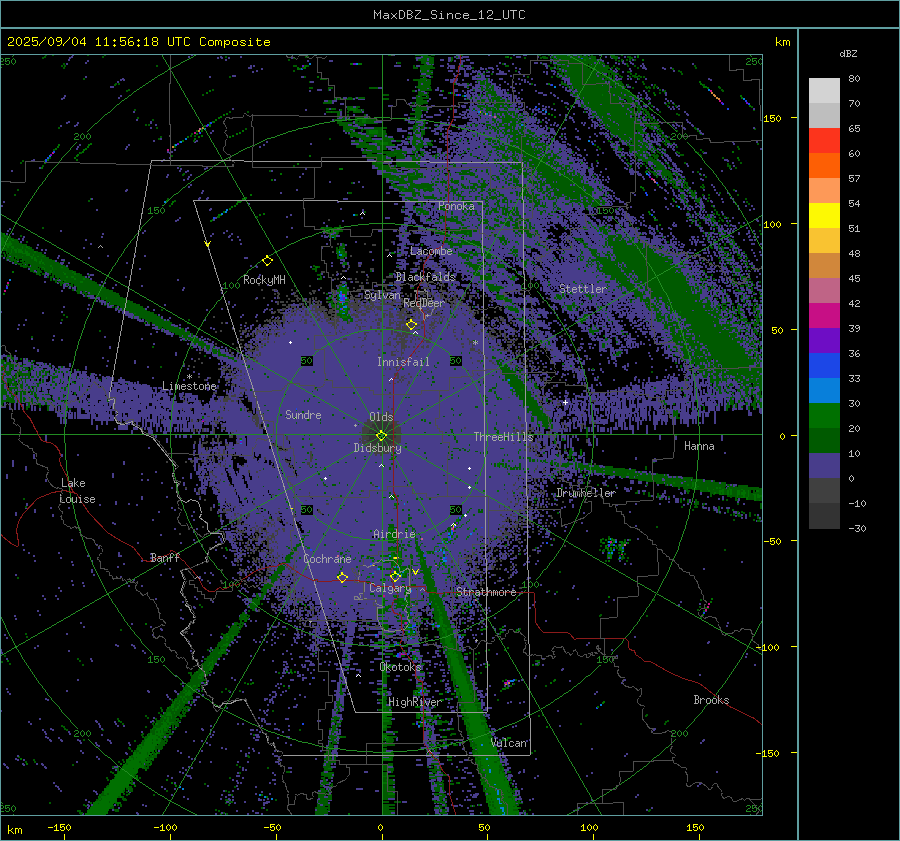Select the orange 60-57 dBZ legend swatch
Viewport: 900px width, 841px height.
(x=824, y=165)
